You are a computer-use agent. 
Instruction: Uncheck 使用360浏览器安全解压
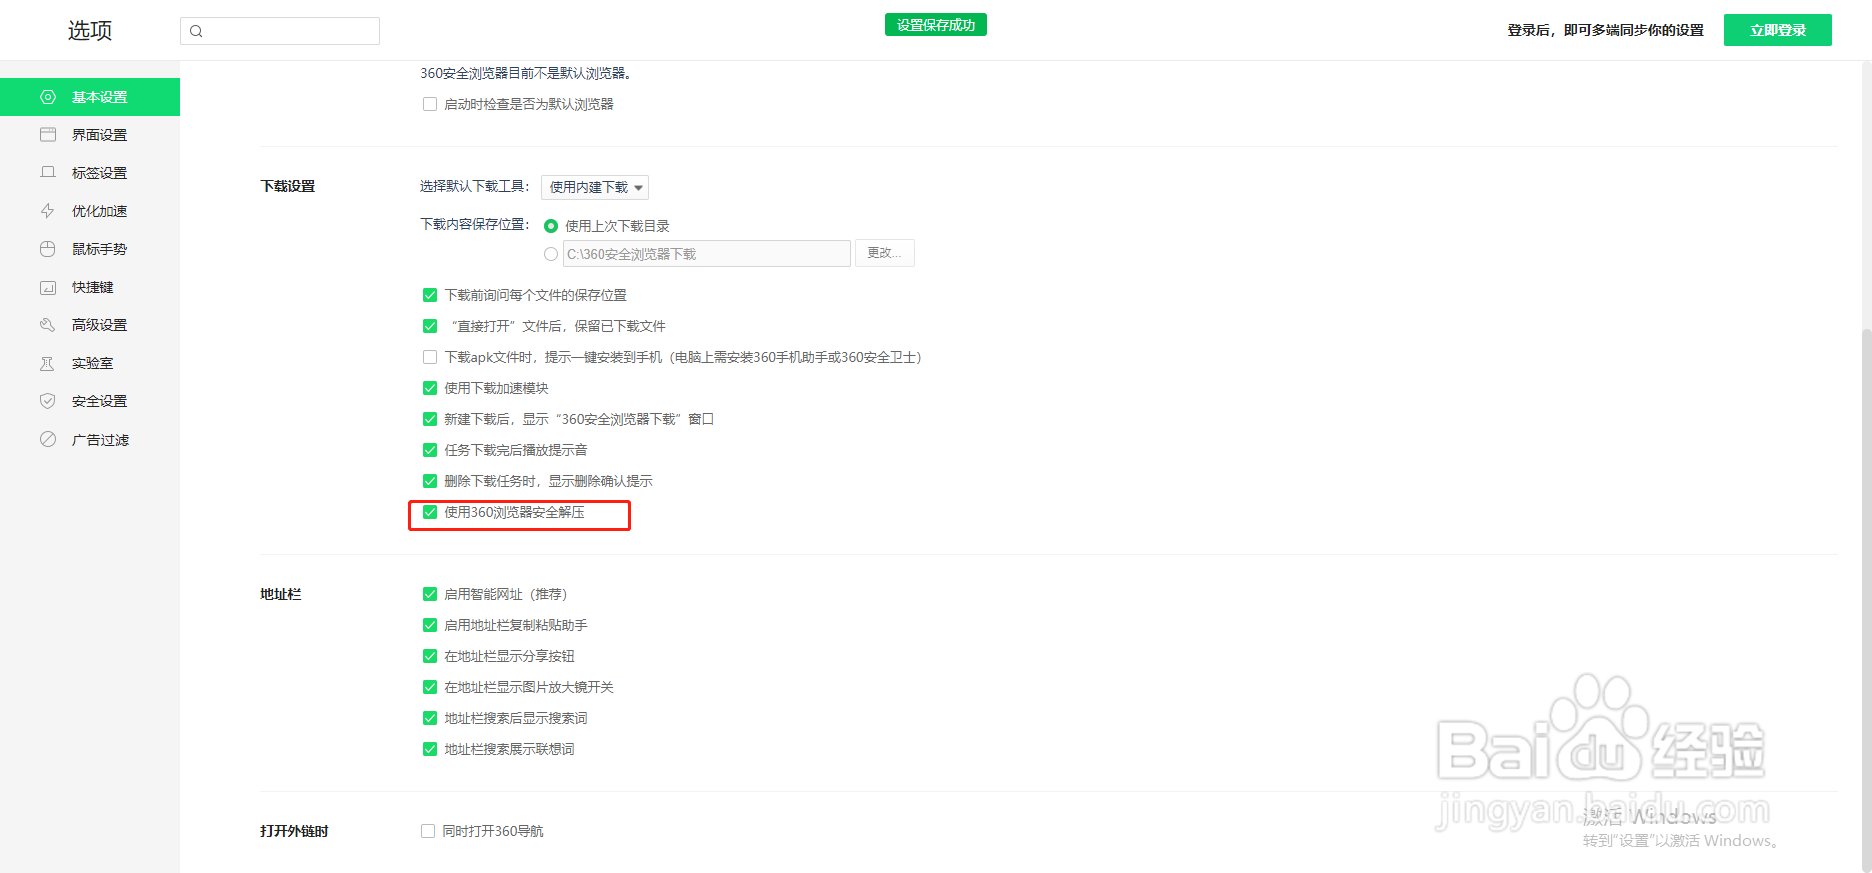(x=430, y=512)
